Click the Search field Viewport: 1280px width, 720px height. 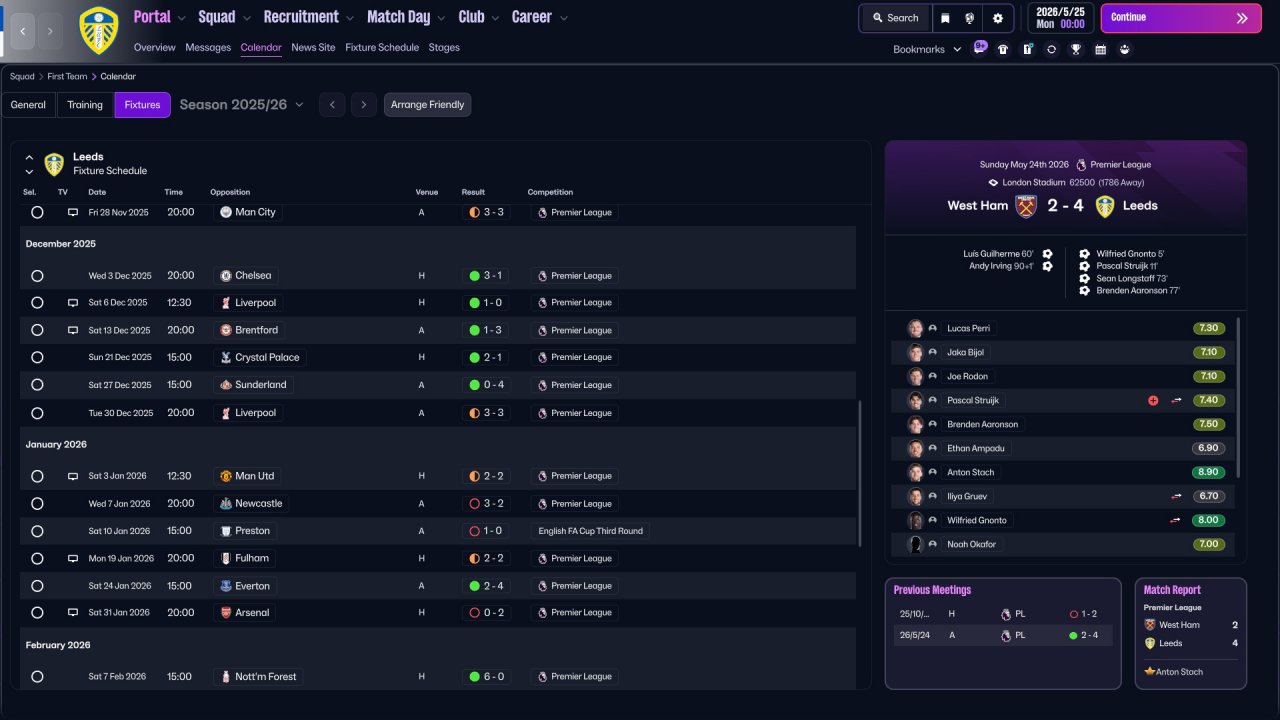point(895,18)
